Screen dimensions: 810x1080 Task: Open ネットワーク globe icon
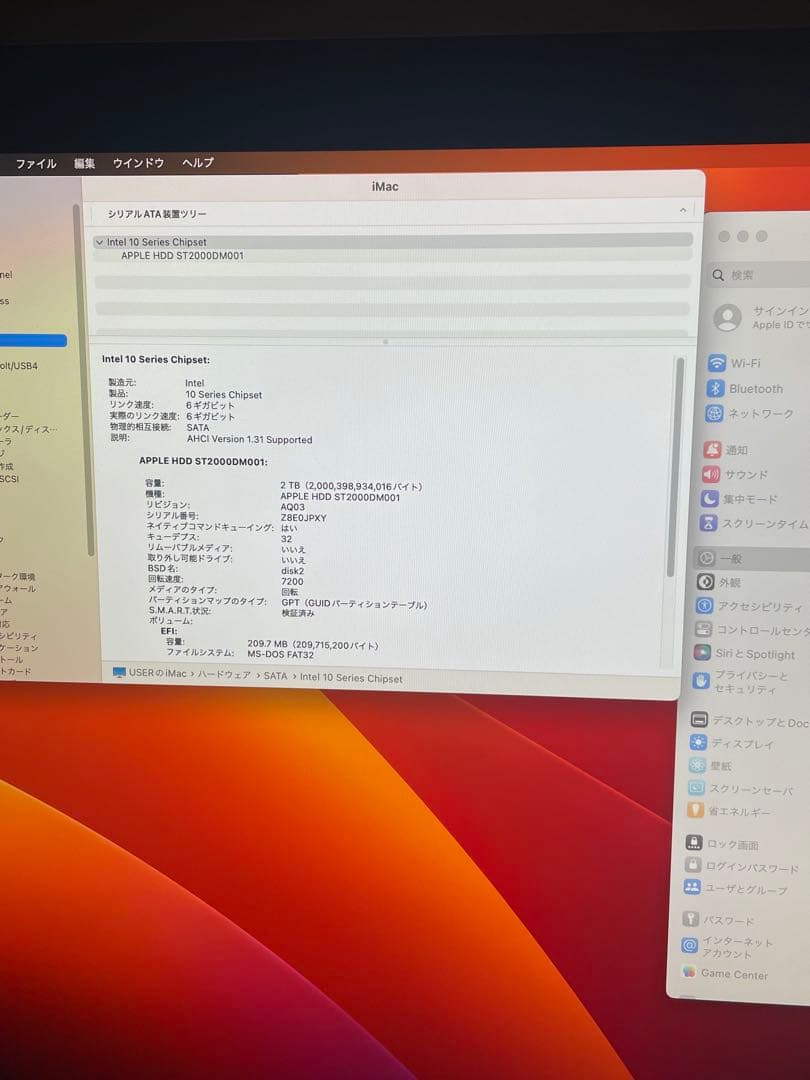714,413
